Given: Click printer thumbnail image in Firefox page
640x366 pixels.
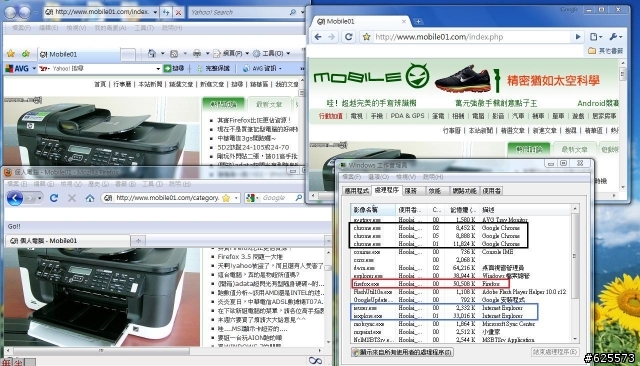Looking at the screenshot, I should coord(102,297).
